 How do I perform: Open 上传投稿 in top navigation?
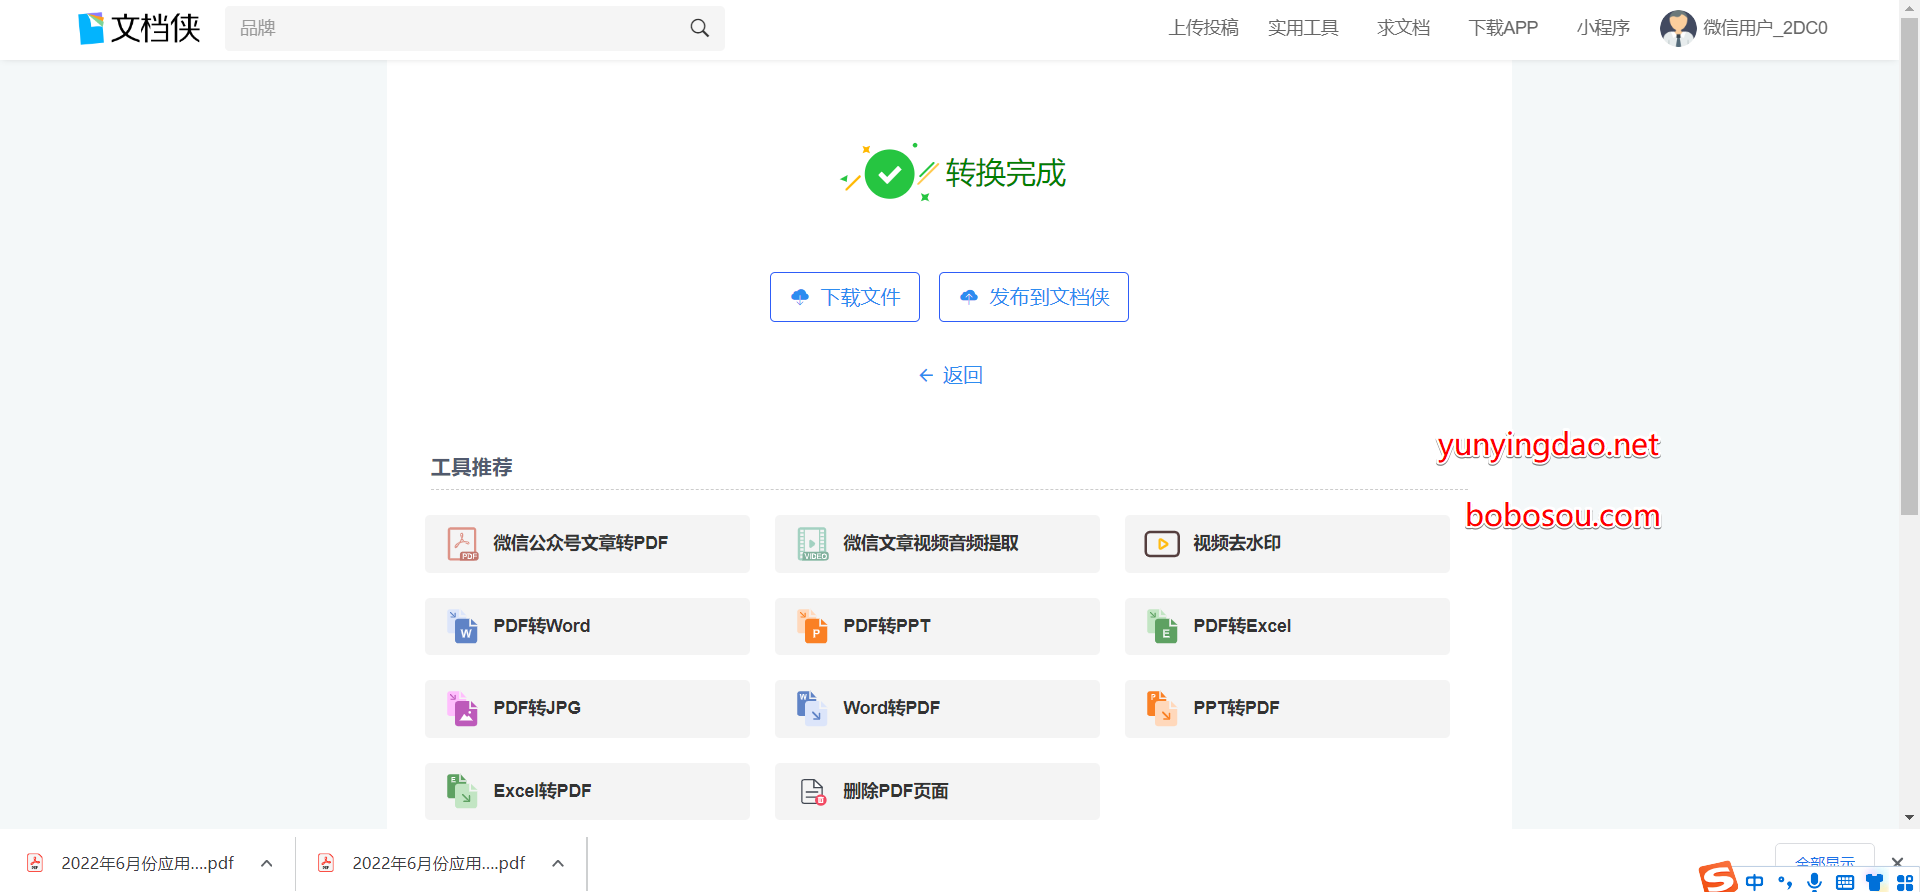[x=1203, y=28]
